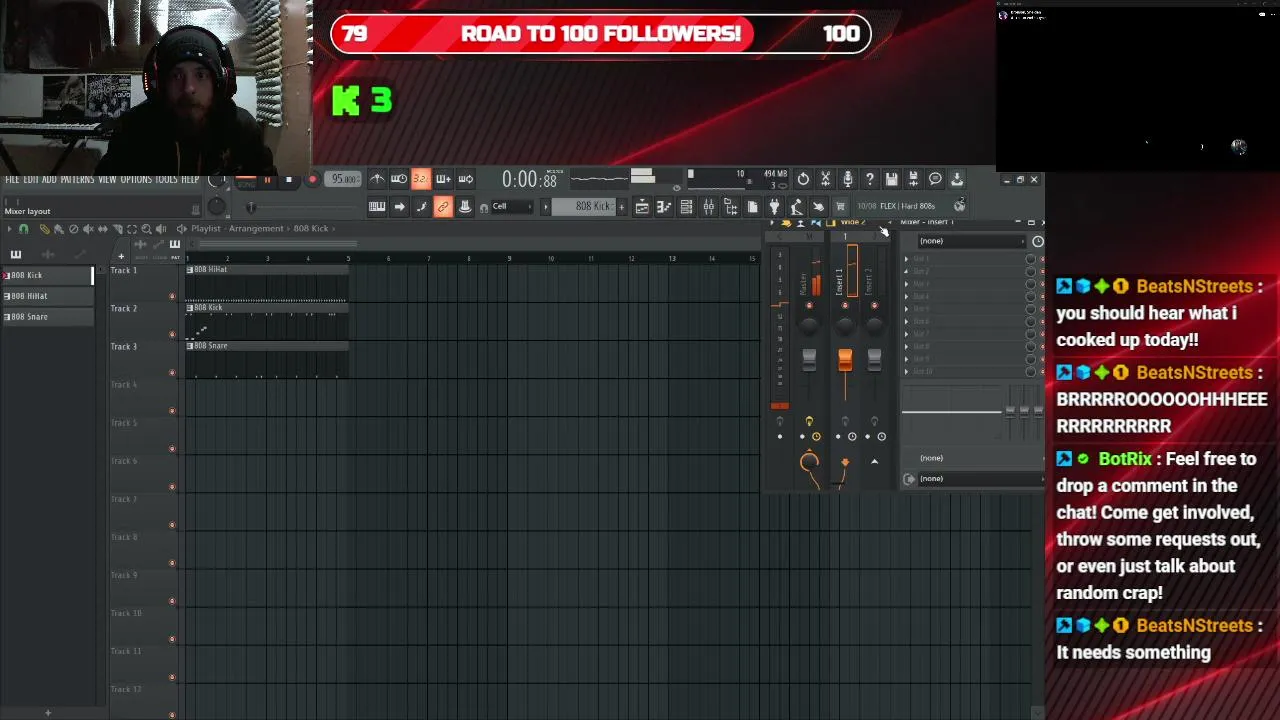Click the 808 HiHat clip on Track 1
The image size is (1280, 720).
[266, 283]
